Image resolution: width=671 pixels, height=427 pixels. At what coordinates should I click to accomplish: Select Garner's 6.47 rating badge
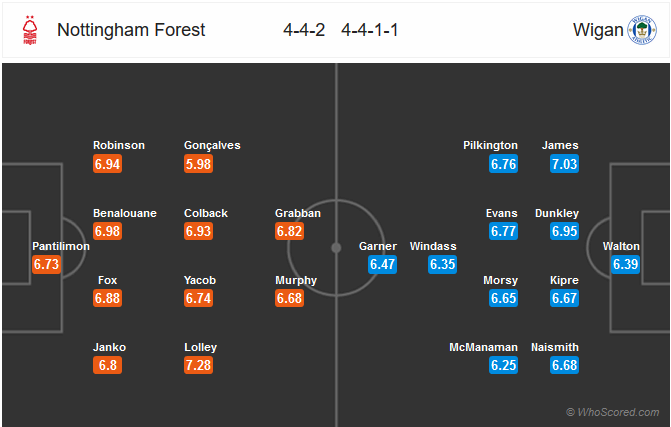383,264
